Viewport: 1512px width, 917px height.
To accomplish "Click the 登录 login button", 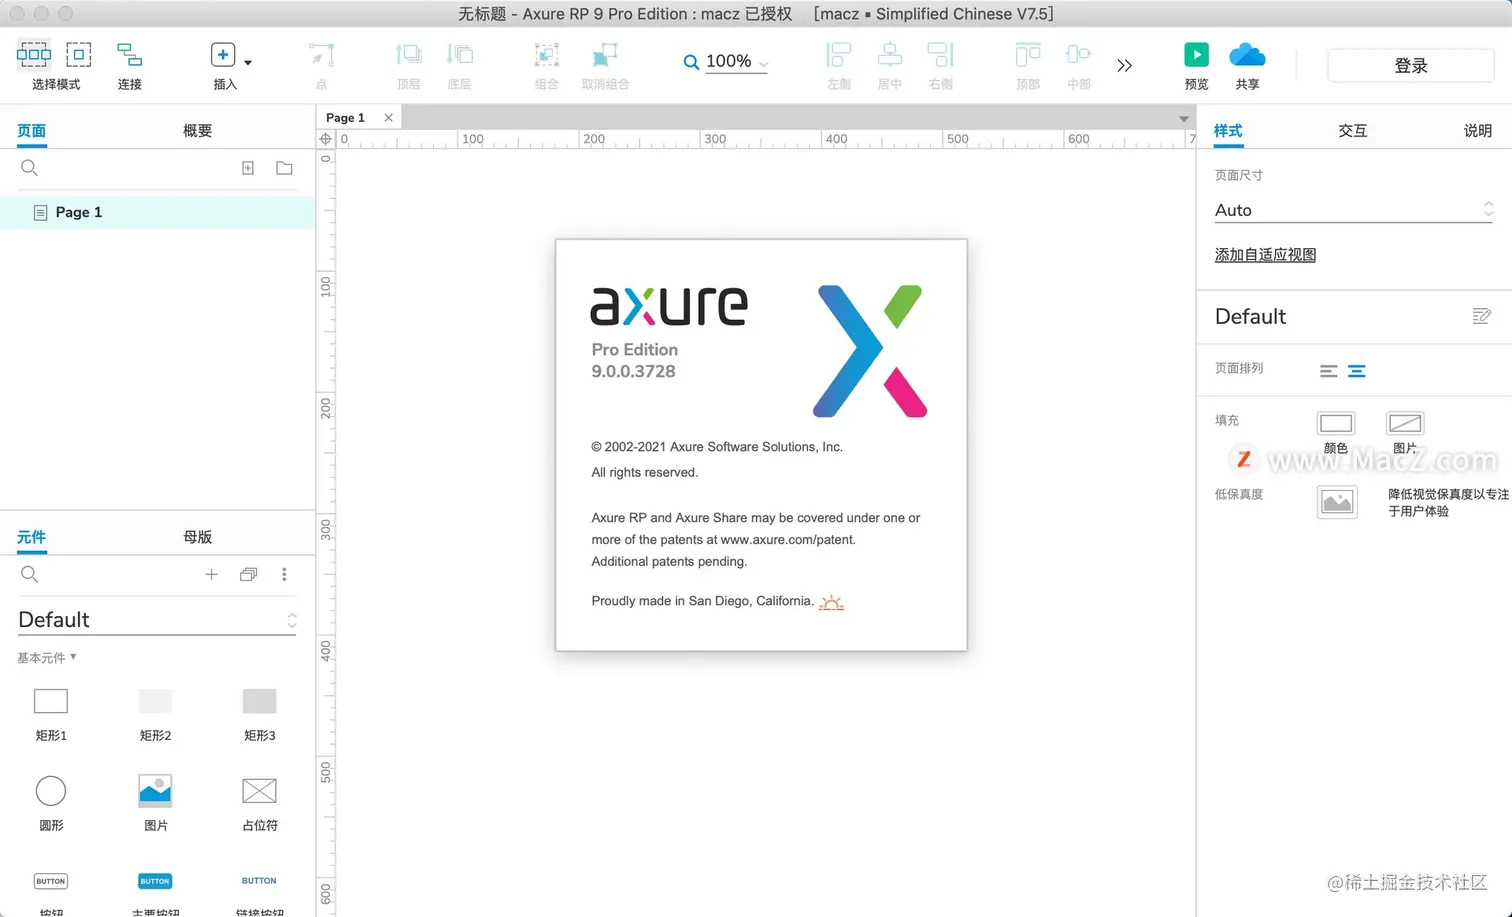I will pyautogui.click(x=1411, y=65).
